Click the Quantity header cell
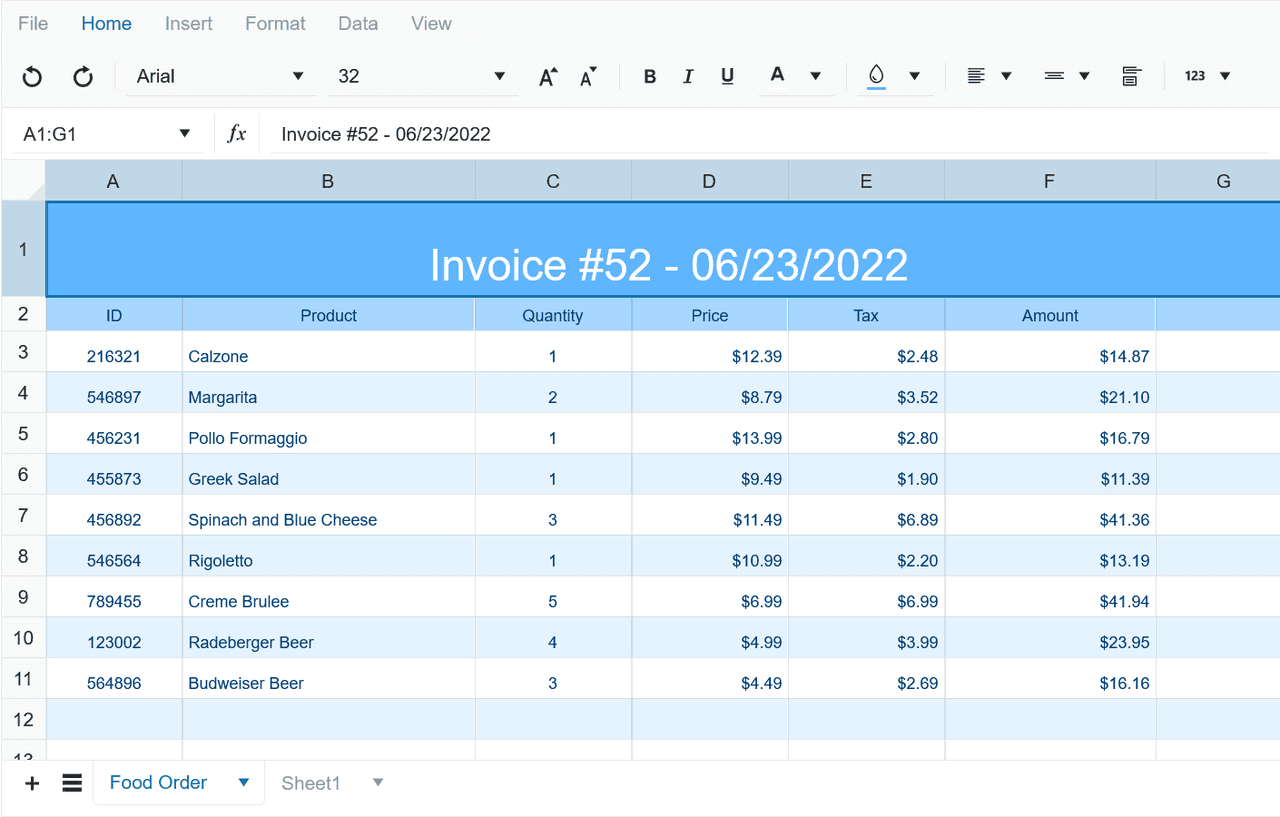The height and width of the screenshot is (817, 1280). (x=553, y=315)
